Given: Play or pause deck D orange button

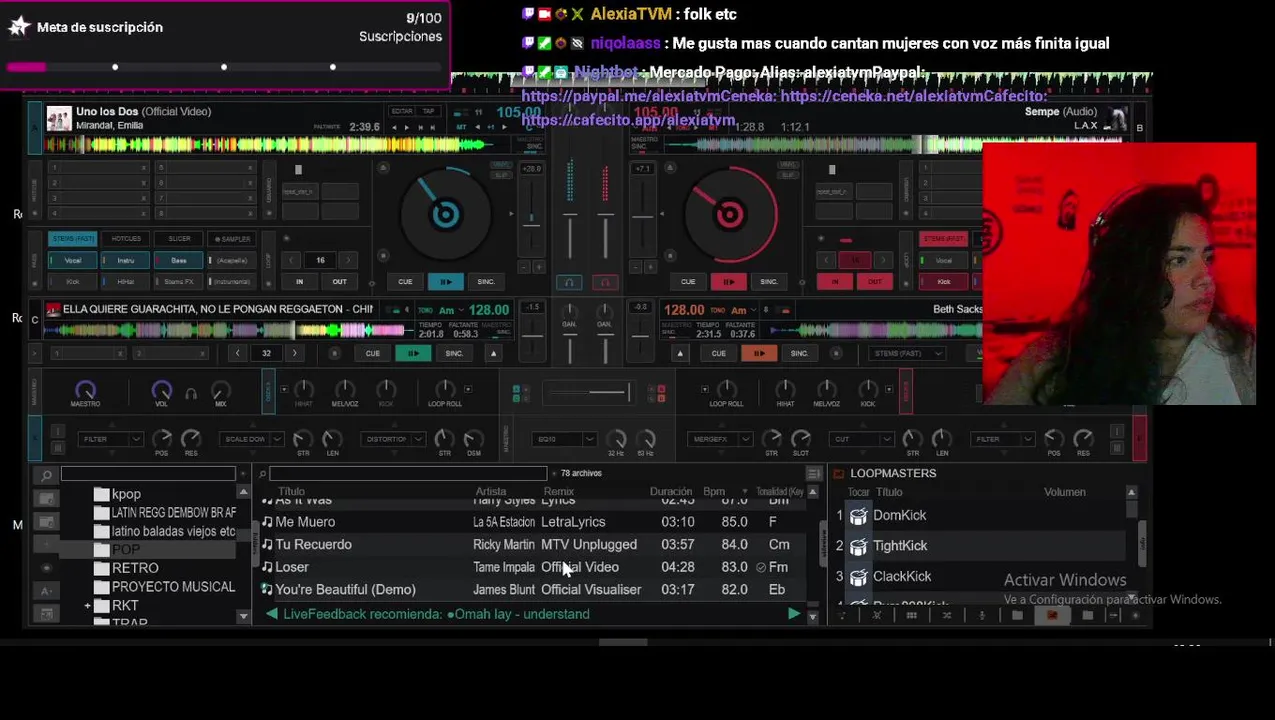Looking at the screenshot, I should [x=759, y=353].
